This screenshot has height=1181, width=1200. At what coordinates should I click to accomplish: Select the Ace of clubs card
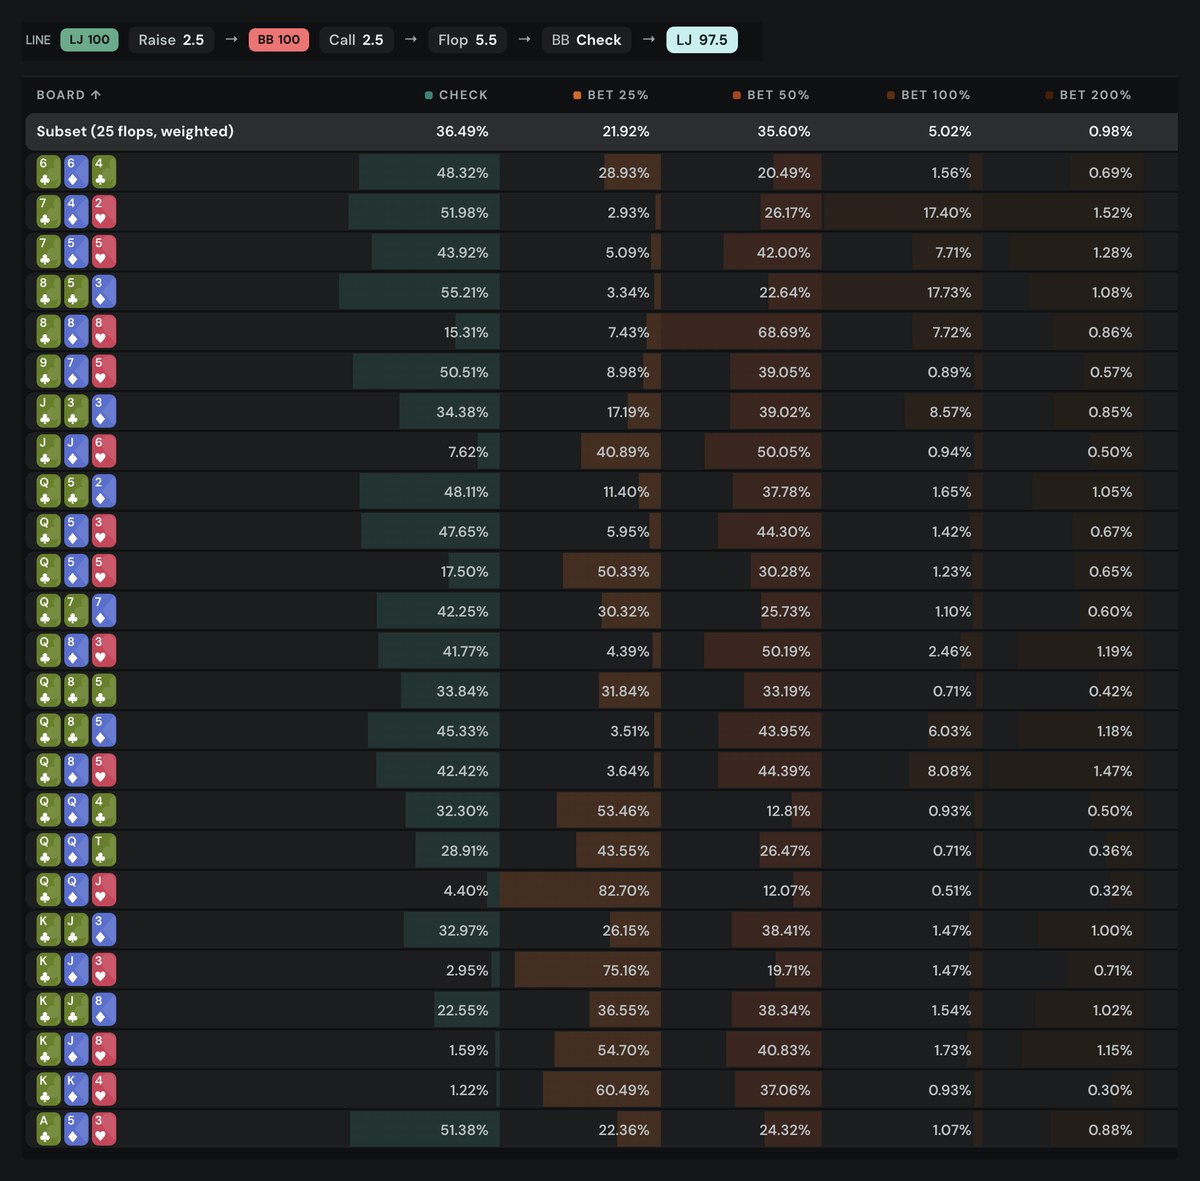pyautogui.click(x=48, y=1129)
